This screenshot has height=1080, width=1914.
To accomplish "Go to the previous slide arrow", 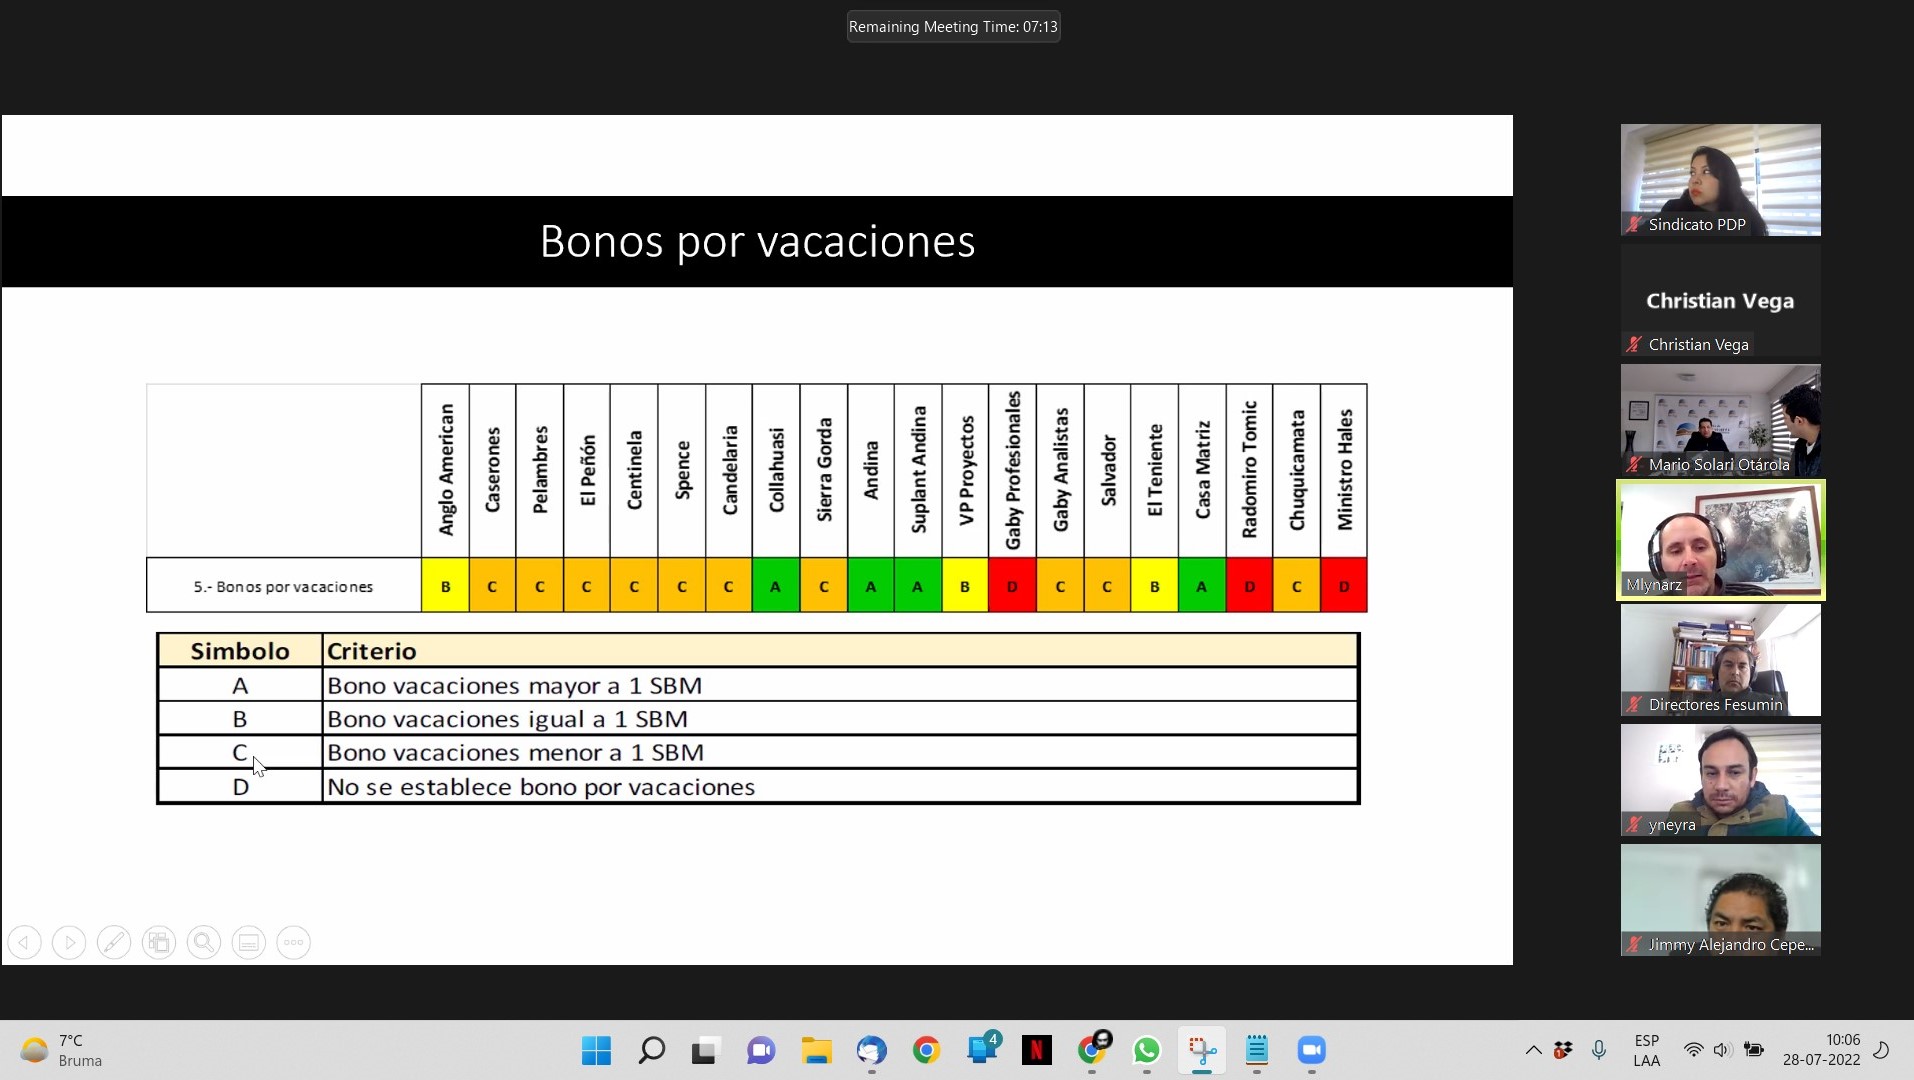I will (x=25, y=942).
